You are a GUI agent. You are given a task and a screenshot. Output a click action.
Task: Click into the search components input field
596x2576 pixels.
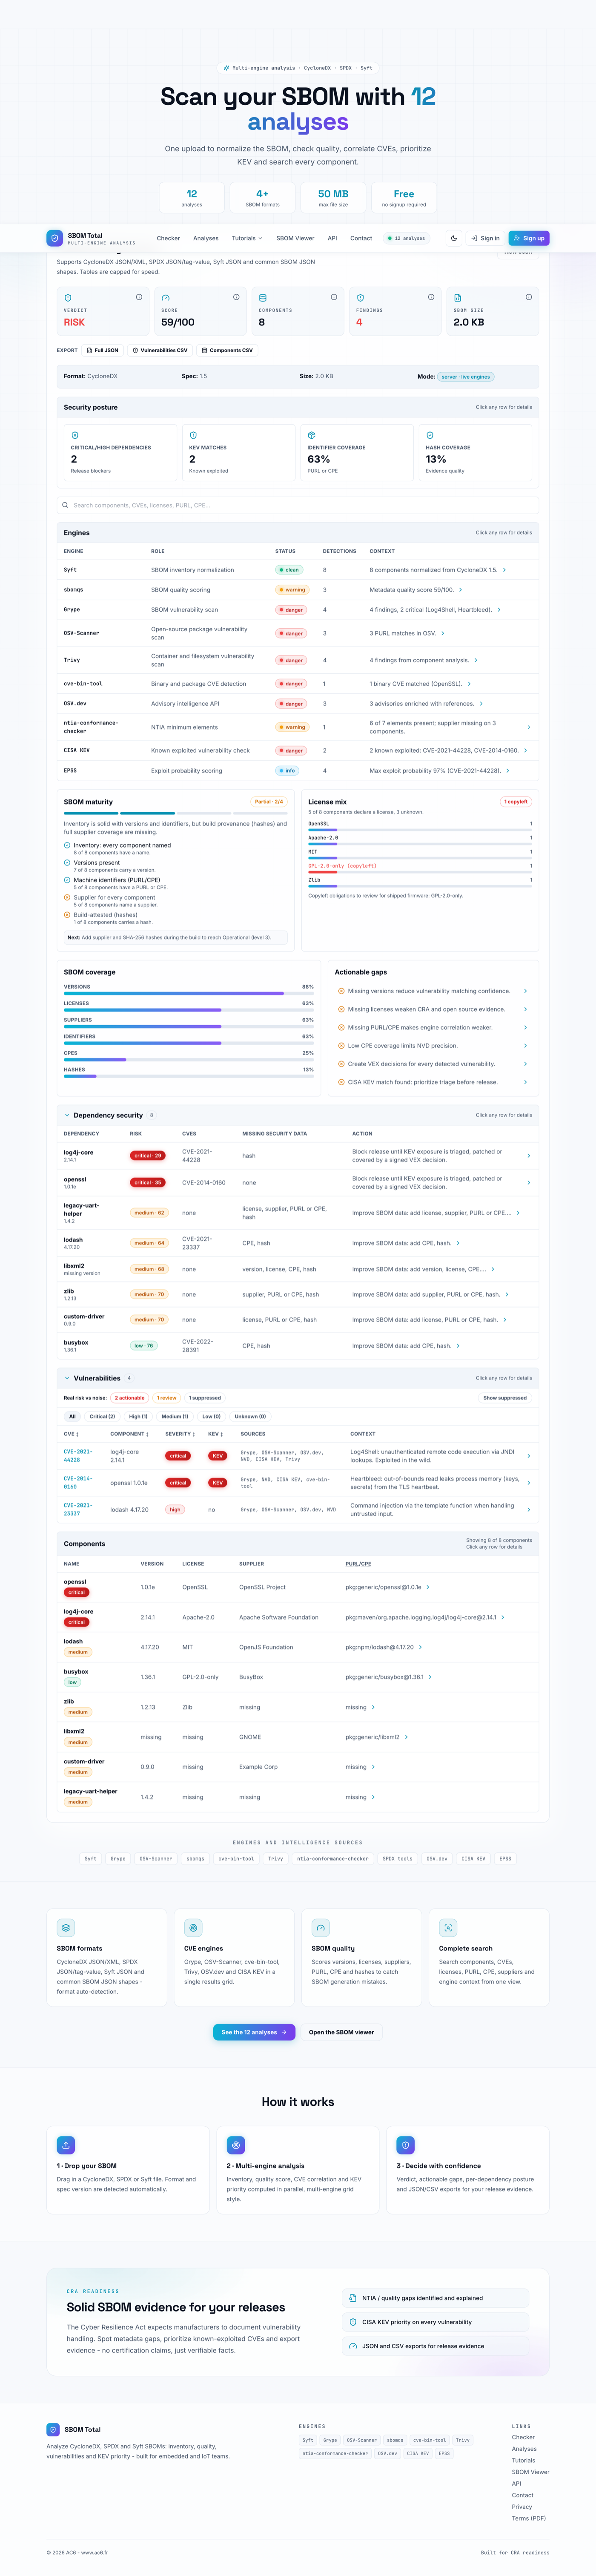coord(298,505)
